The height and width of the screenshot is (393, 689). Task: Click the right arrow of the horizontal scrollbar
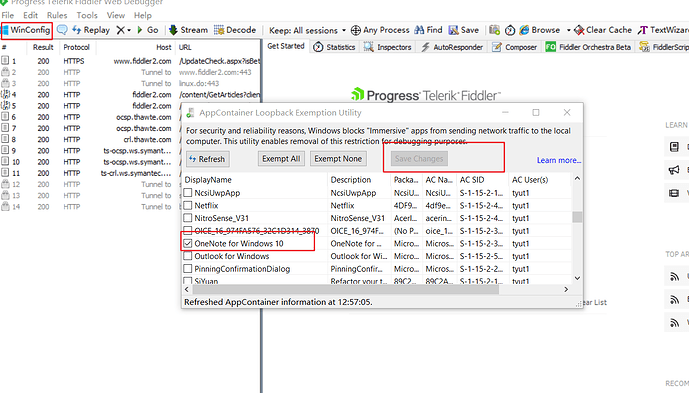[x=566, y=289]
